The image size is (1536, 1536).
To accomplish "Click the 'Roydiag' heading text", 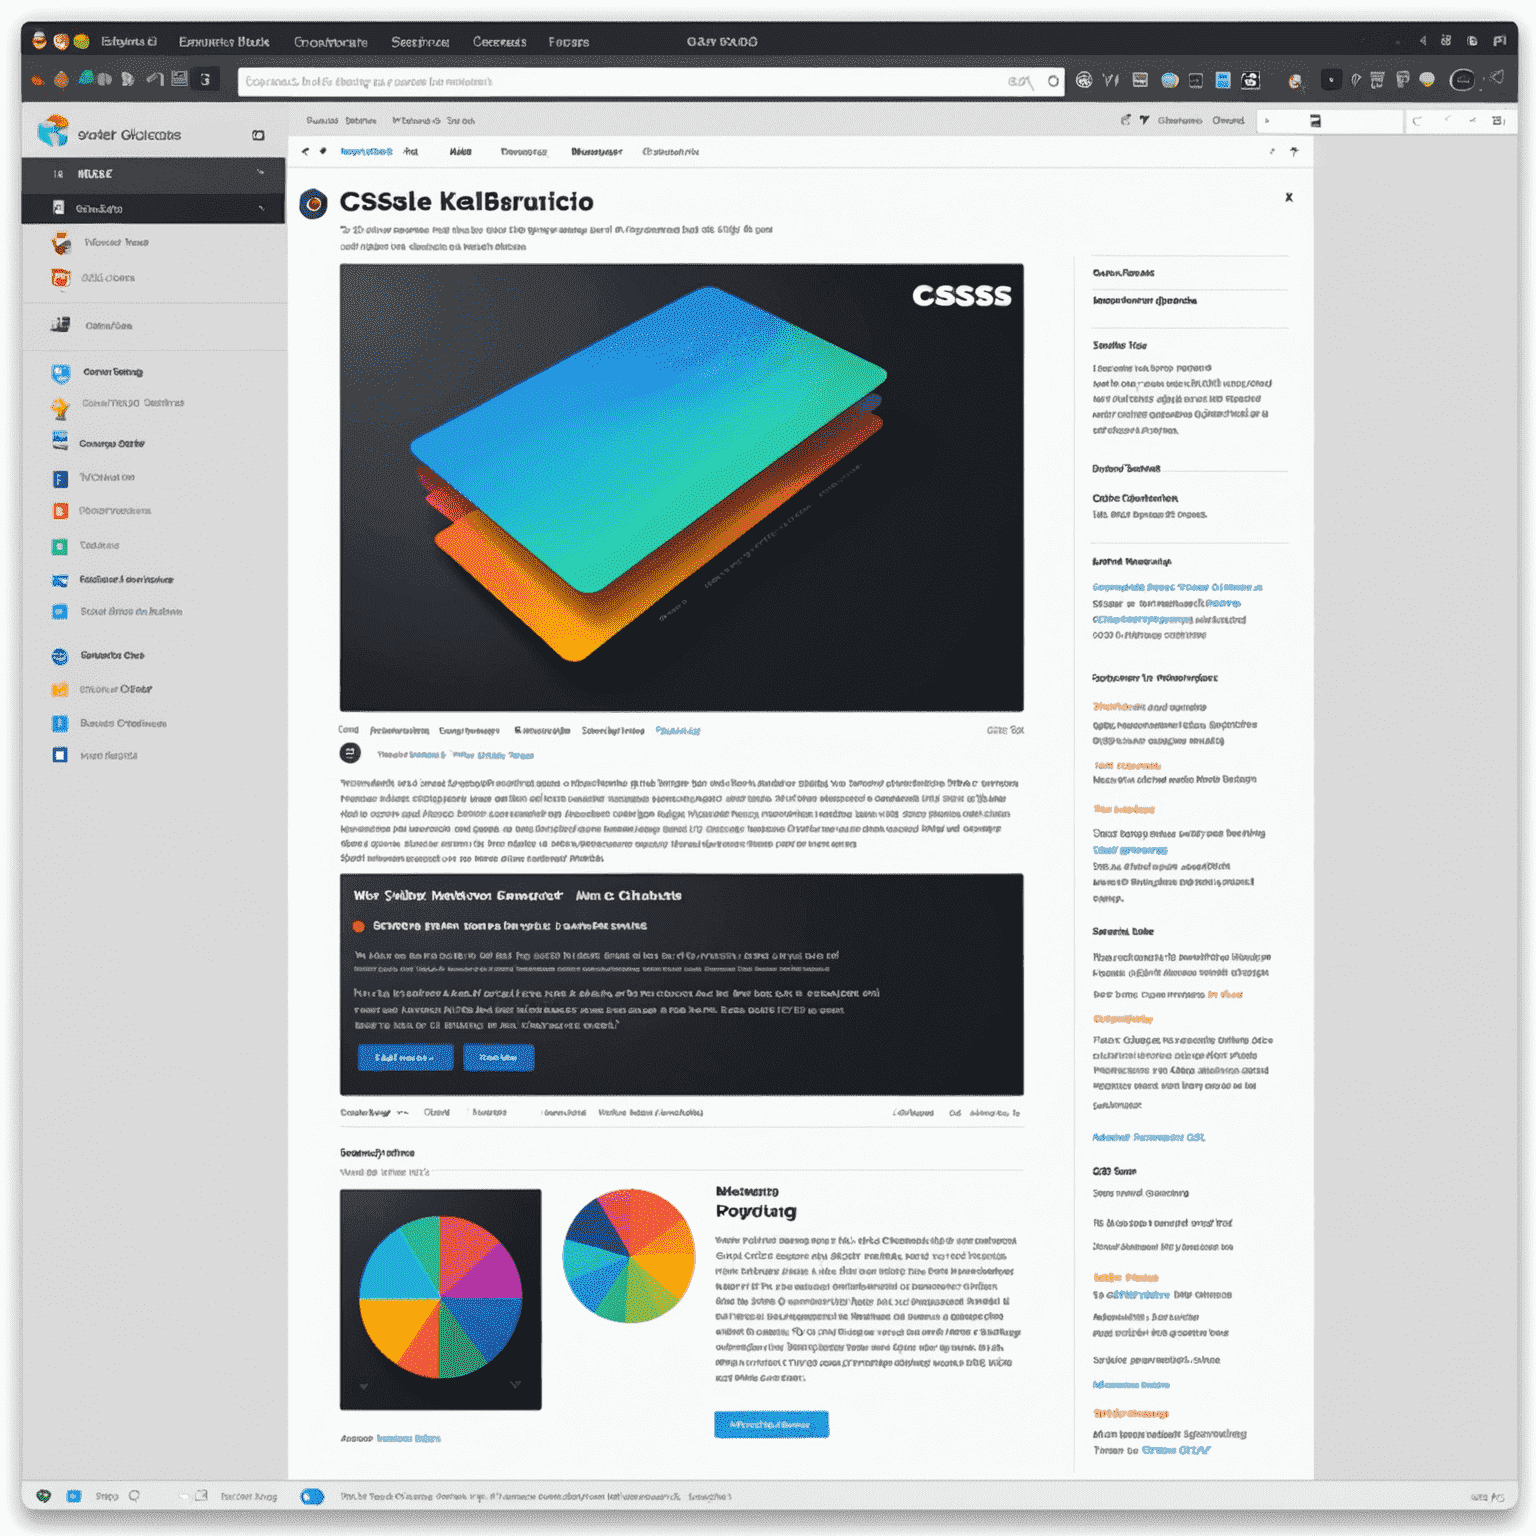I will 756,1211.
